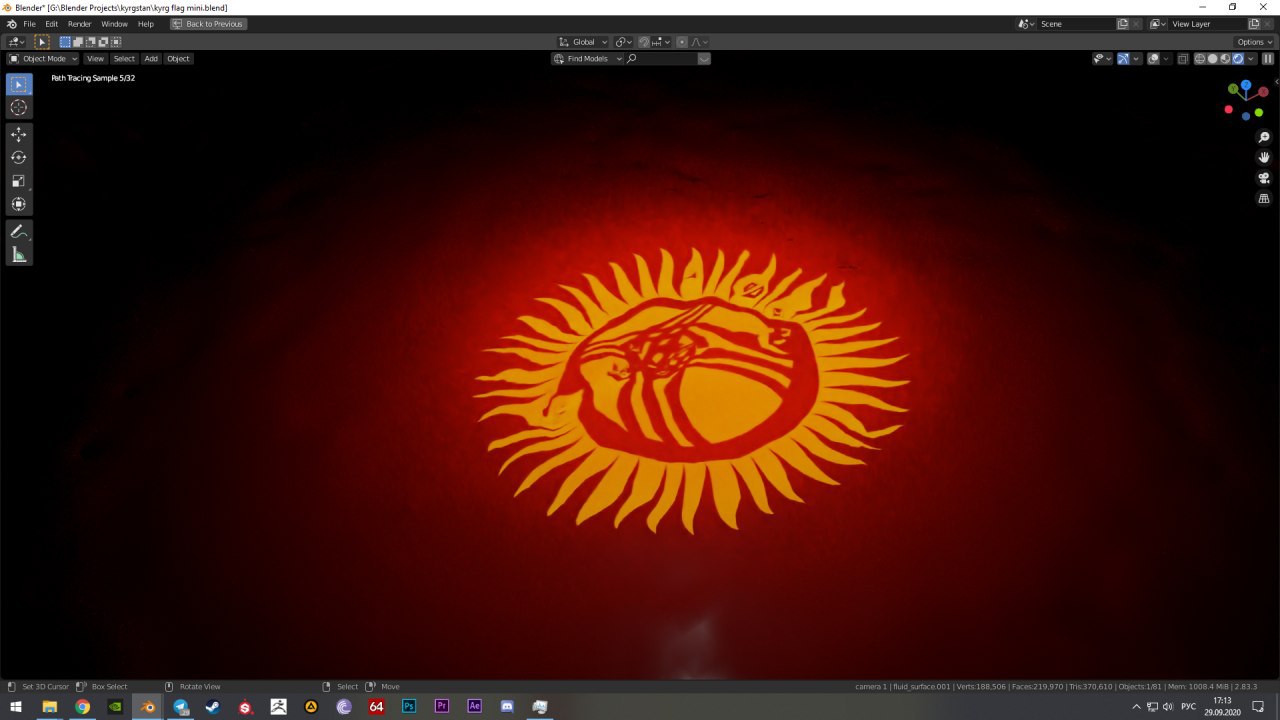The width and height of the screenshot is (1280, 720).
Task: Create a new scene with copy icon
Action: click(x=1123, y=24)
